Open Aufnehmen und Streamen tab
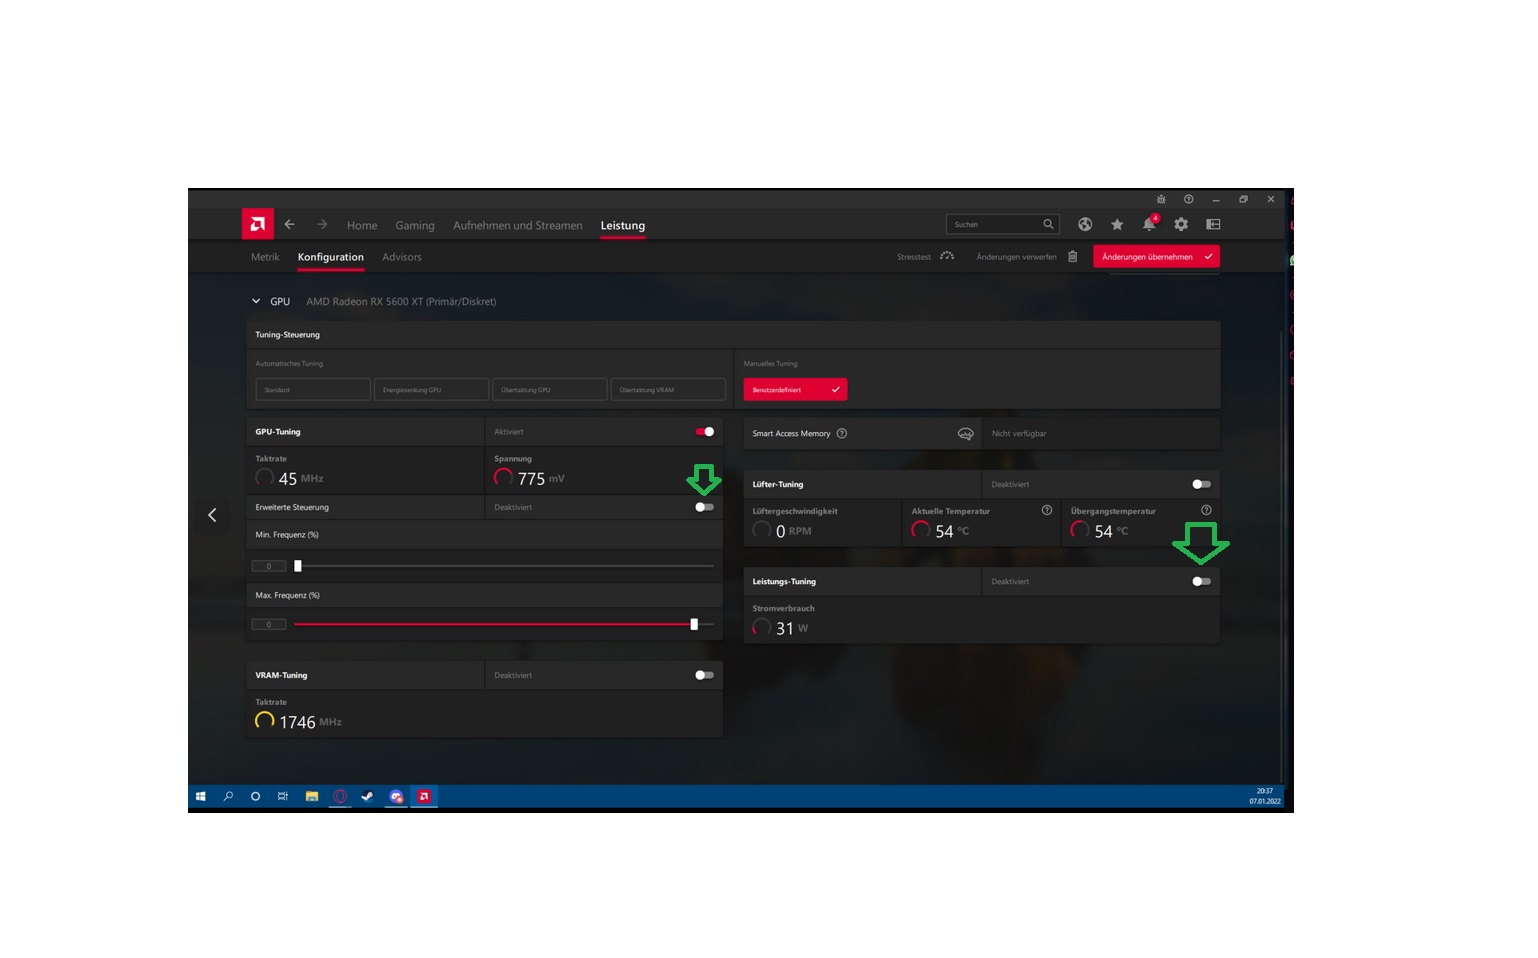Viewport: 1538px width, 958px height. 517,225
